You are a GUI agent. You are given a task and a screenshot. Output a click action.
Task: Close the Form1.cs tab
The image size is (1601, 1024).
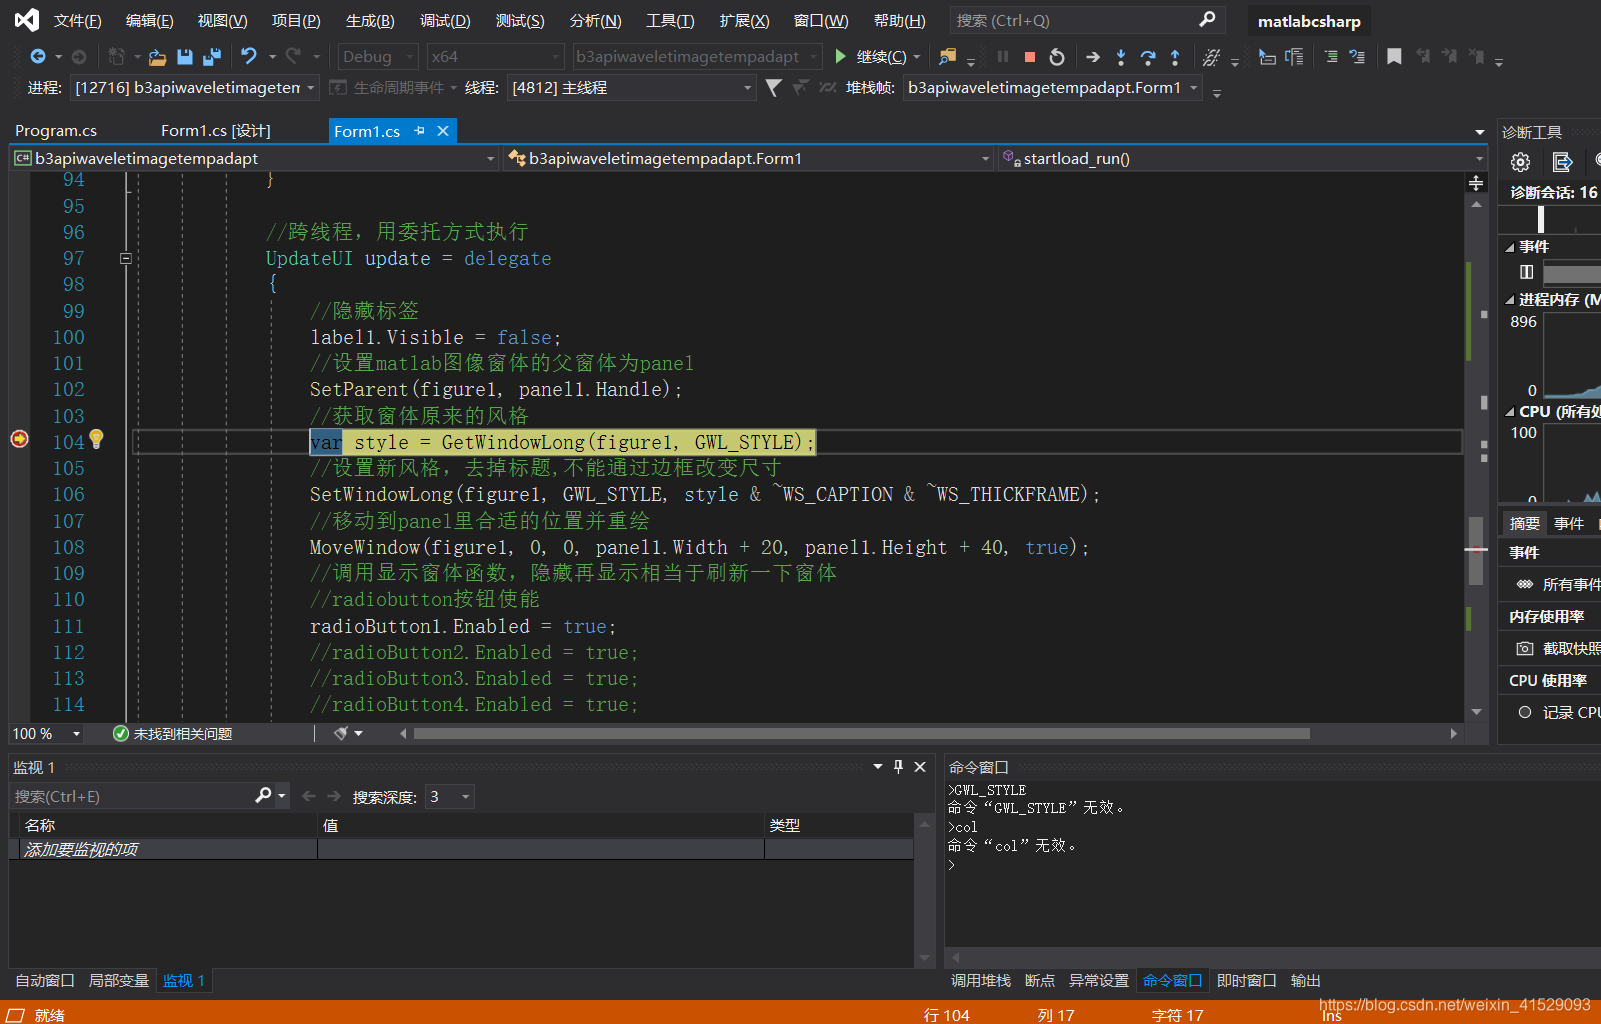click(x=443, y=131)
